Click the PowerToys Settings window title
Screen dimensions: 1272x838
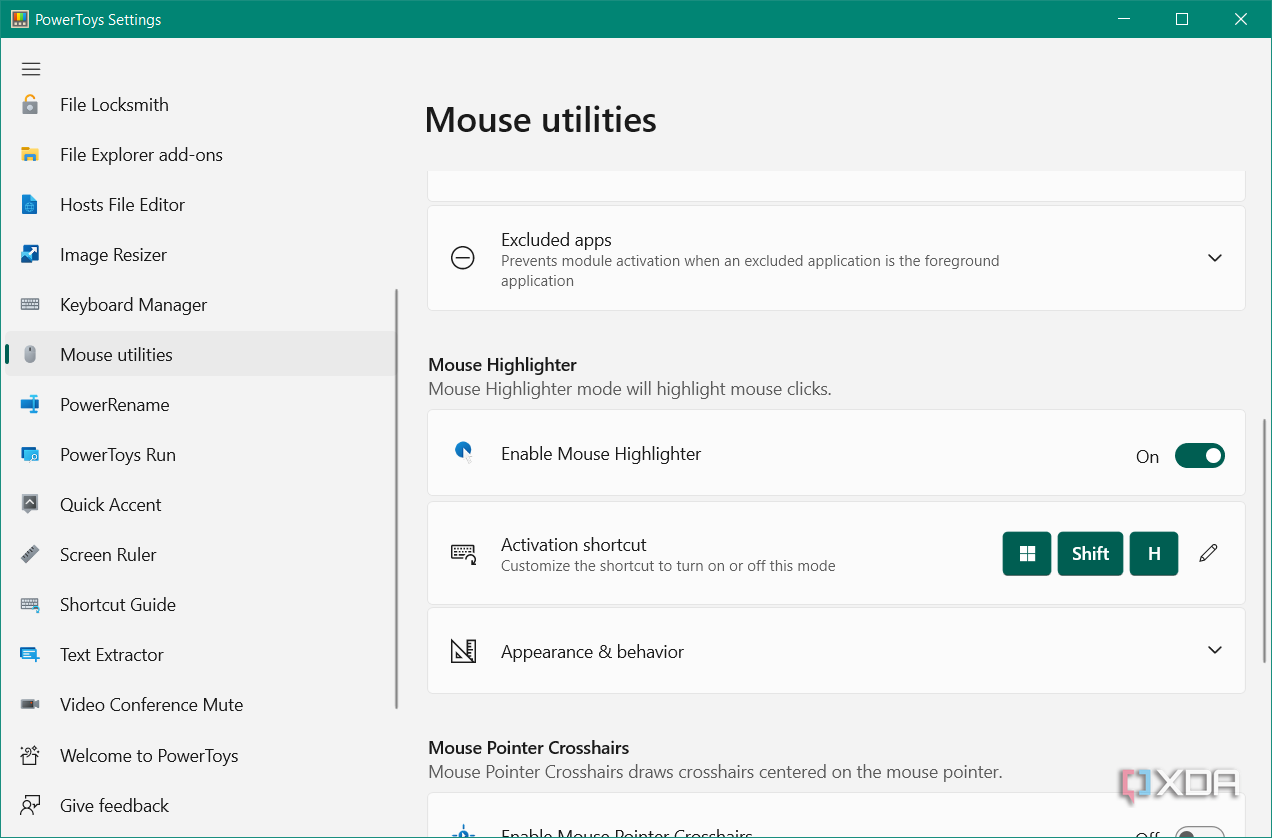pos(98,20)
